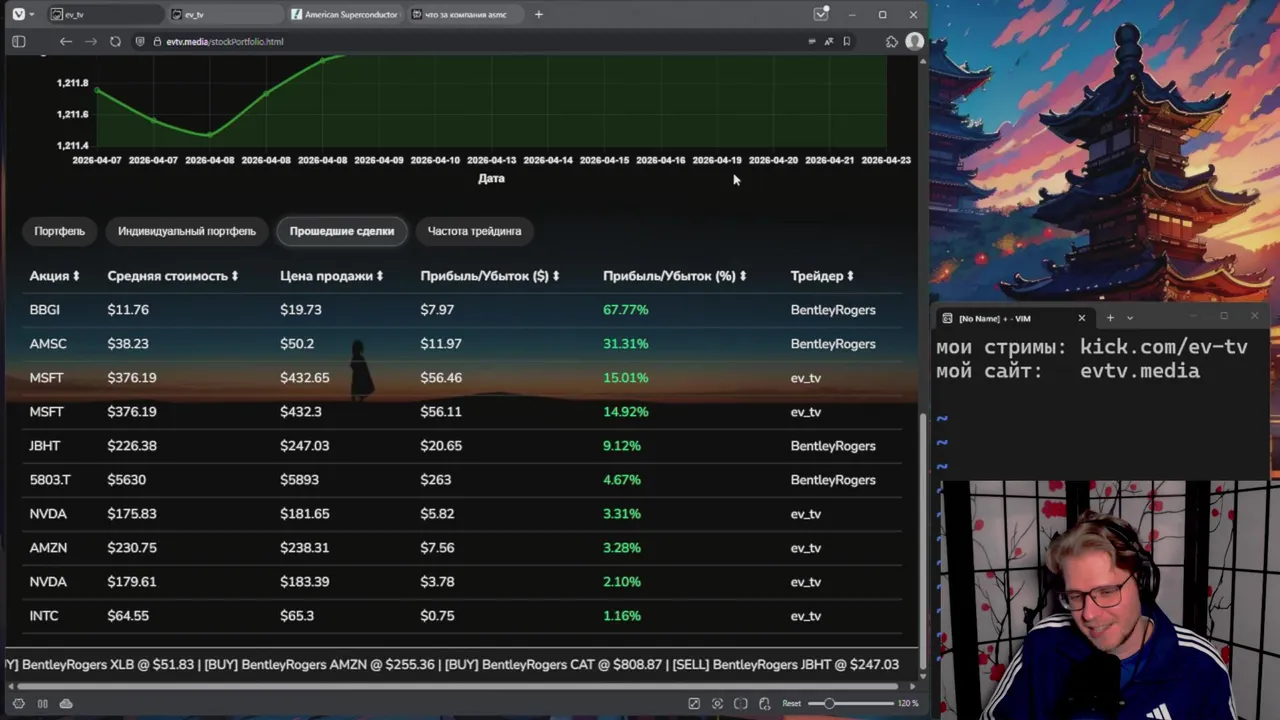
Task: Open the extensions puzzle icon
Action: coord(892,41)
